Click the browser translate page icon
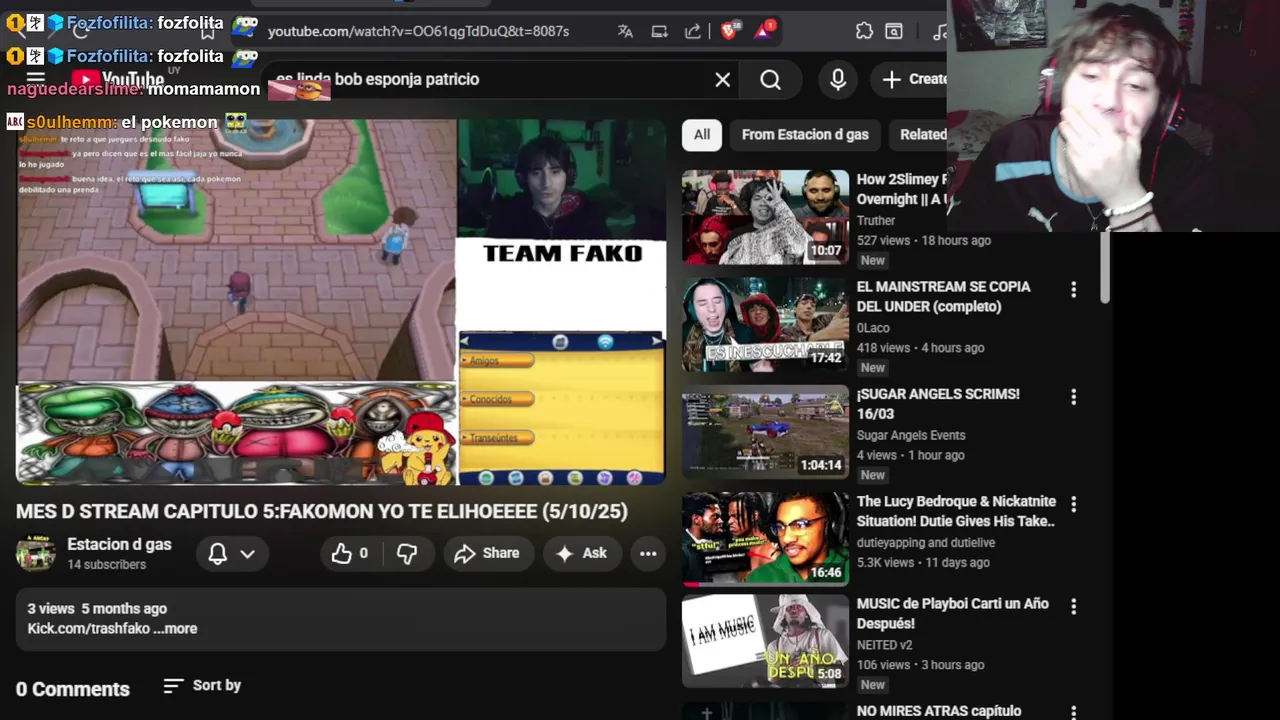This screenshot has width=1280, height=720. pyautogui.click(x=625, y=31)
